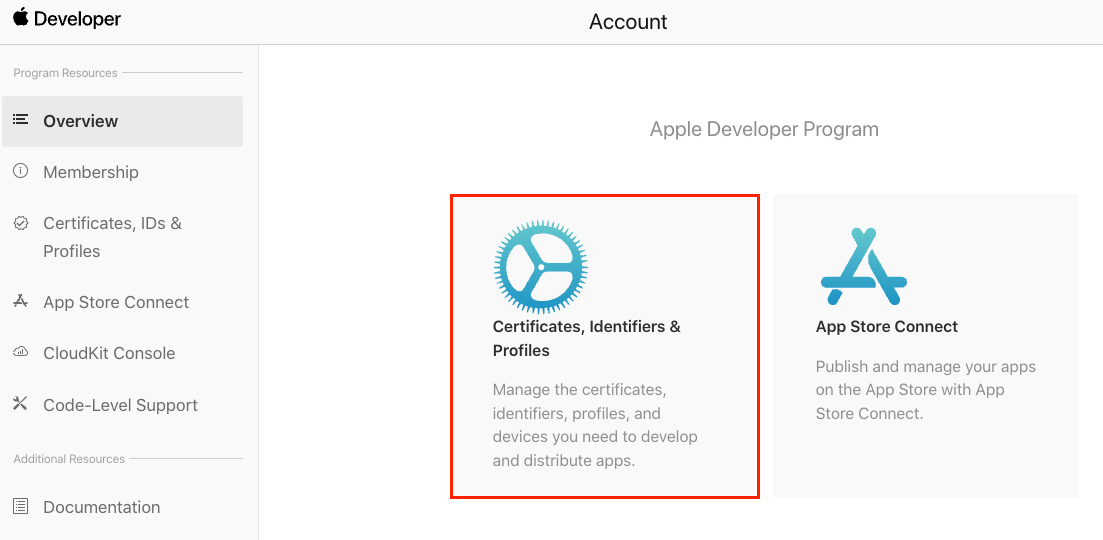This screenshot has width=1103, height=540.
Task: Click the Overview list icon in sidebar
Action: click(21, 120)
